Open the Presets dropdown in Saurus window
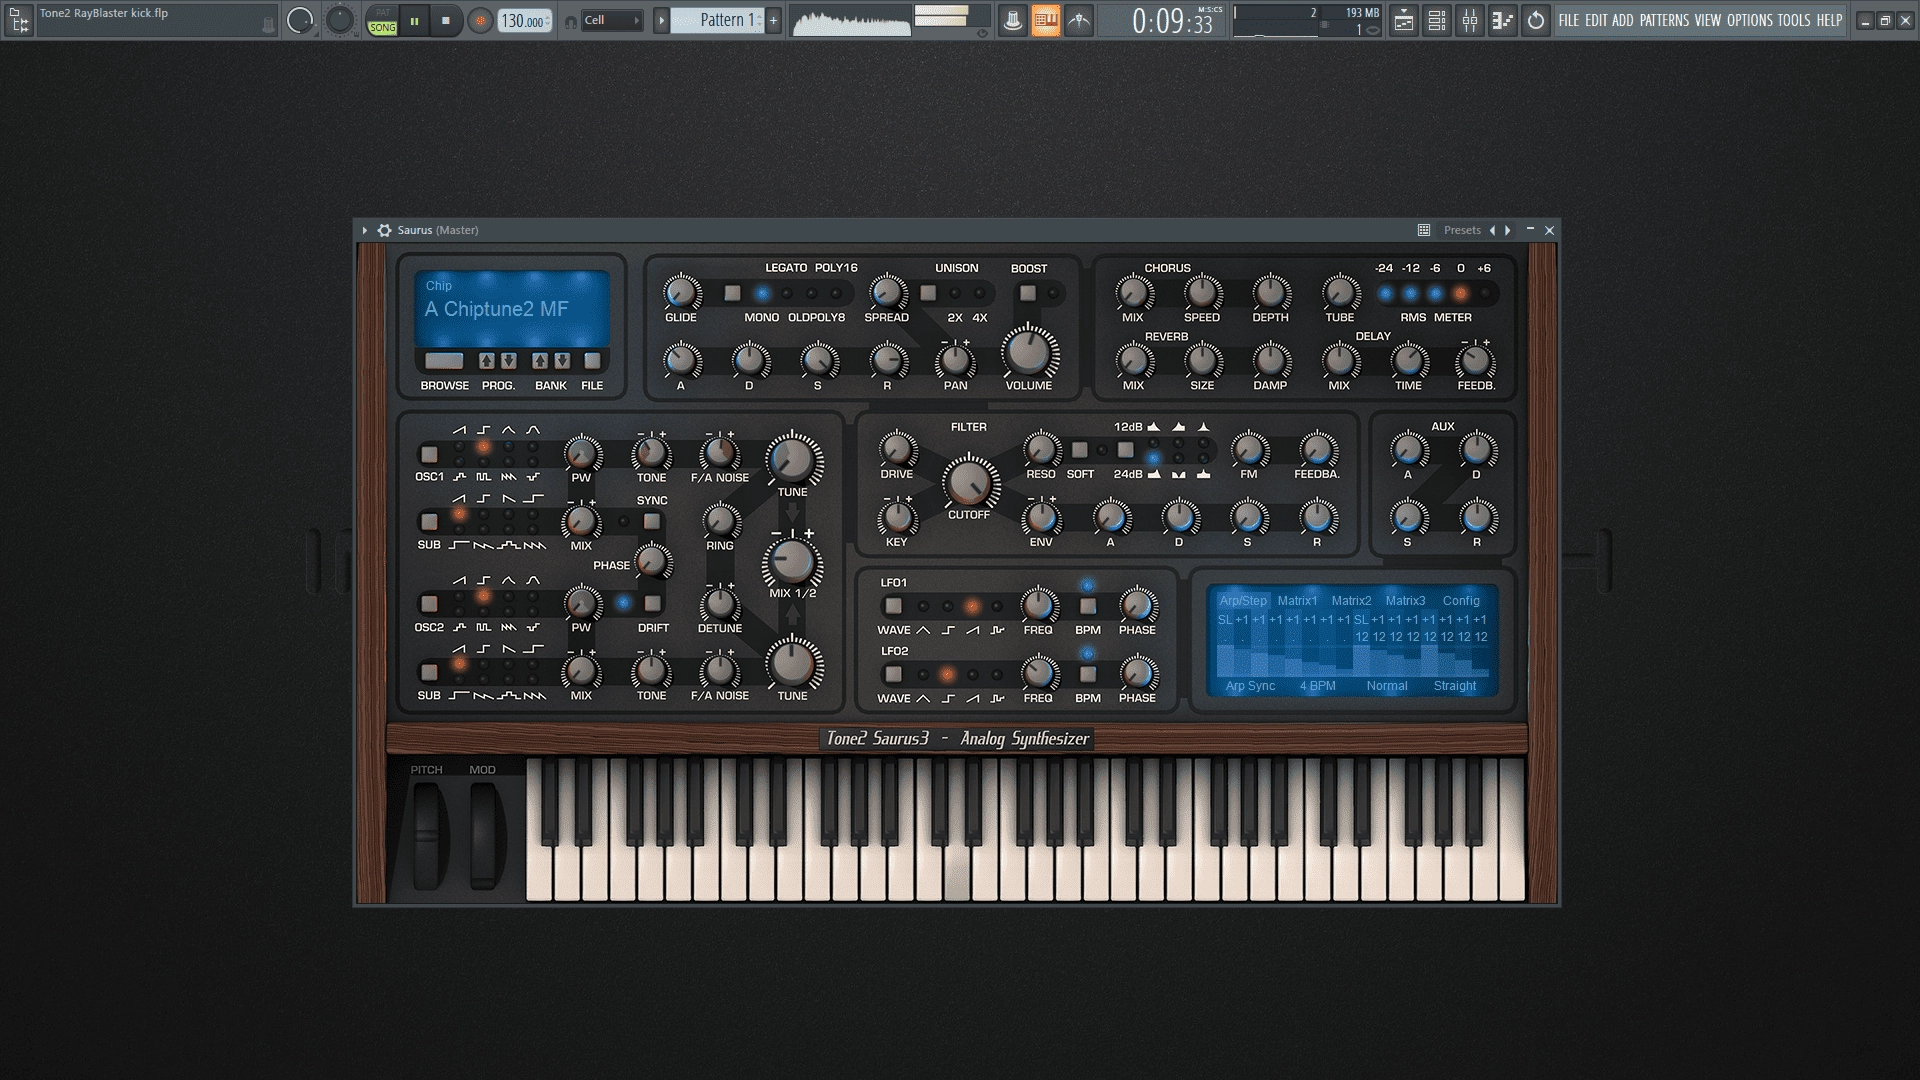Viewport: 1920px width, 1080px height. click(x=1462, y=230)
